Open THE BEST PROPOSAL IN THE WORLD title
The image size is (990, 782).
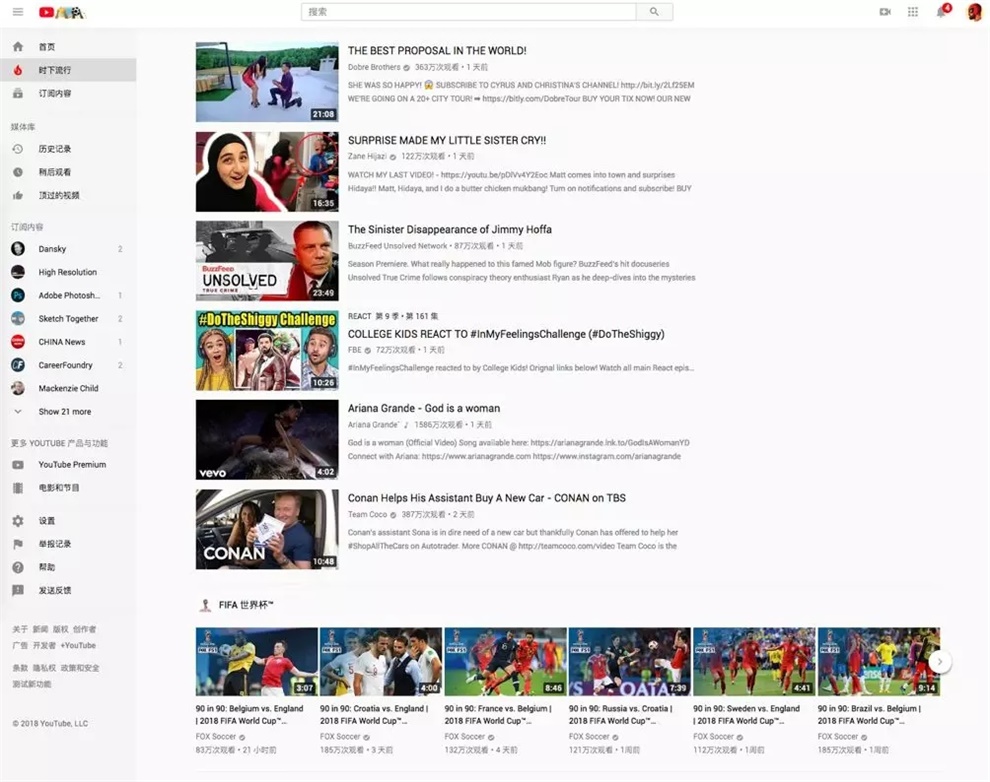coord(437,50)
